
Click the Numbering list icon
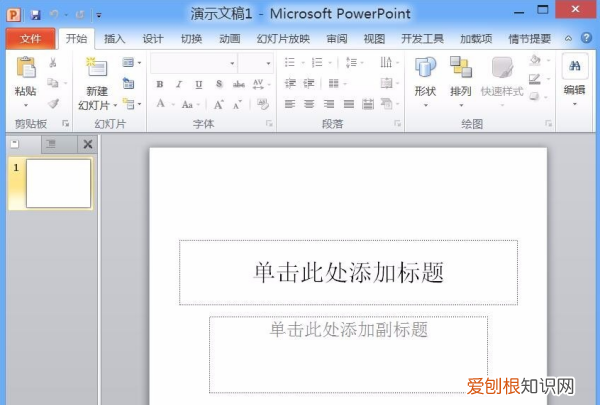[x=317, y=62]
